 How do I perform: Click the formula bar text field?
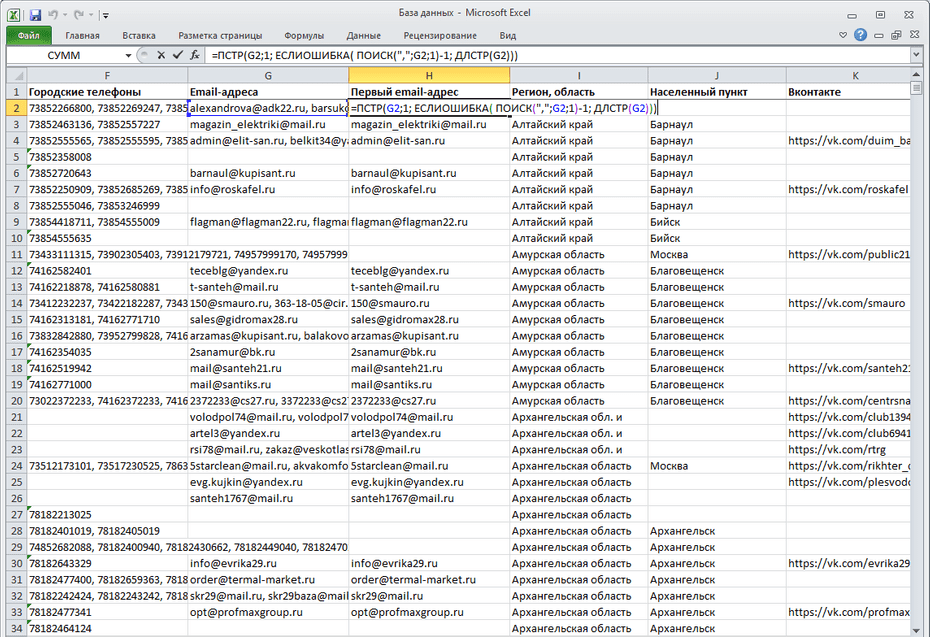pyautogui.click(x=558, y=55)
